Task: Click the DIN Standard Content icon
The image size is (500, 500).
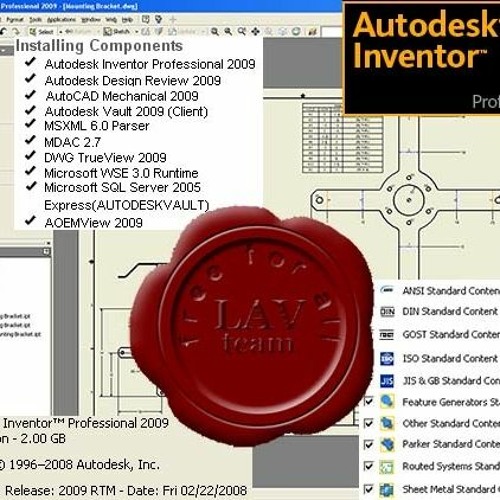Action: point(387,312)
